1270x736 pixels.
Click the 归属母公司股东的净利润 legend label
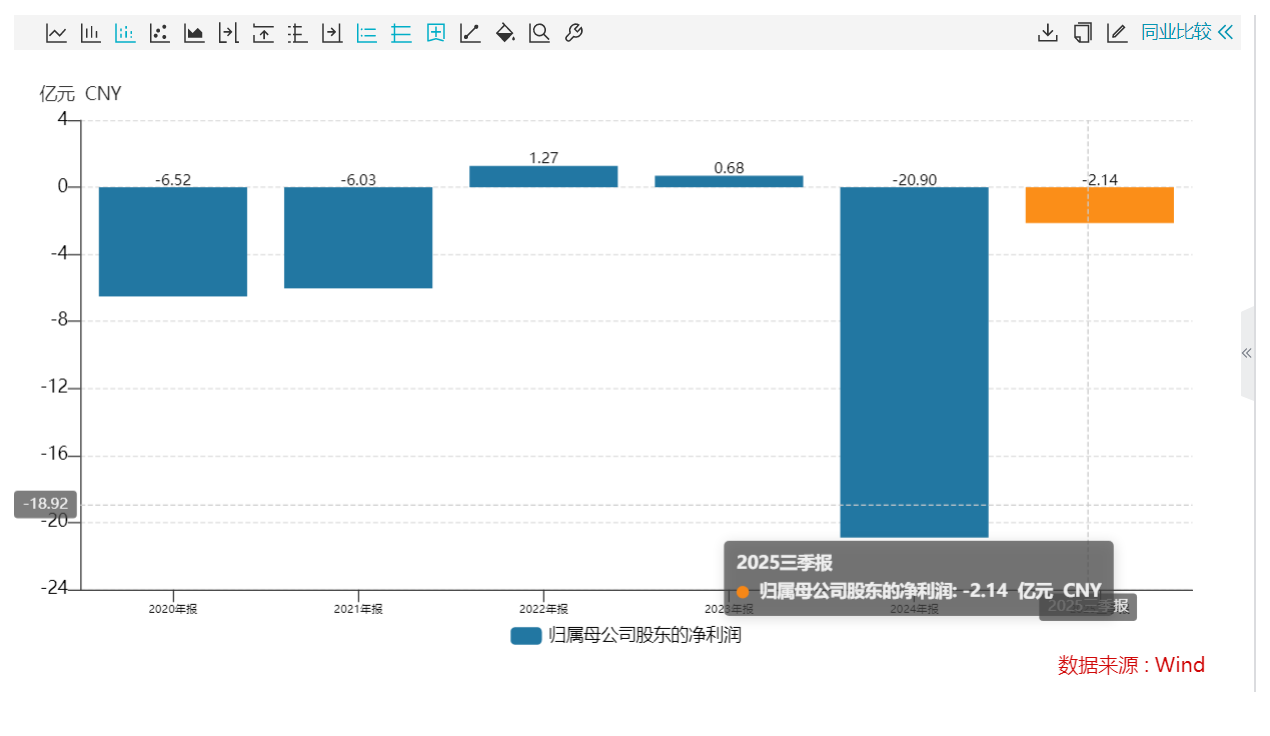click(645, 635)
